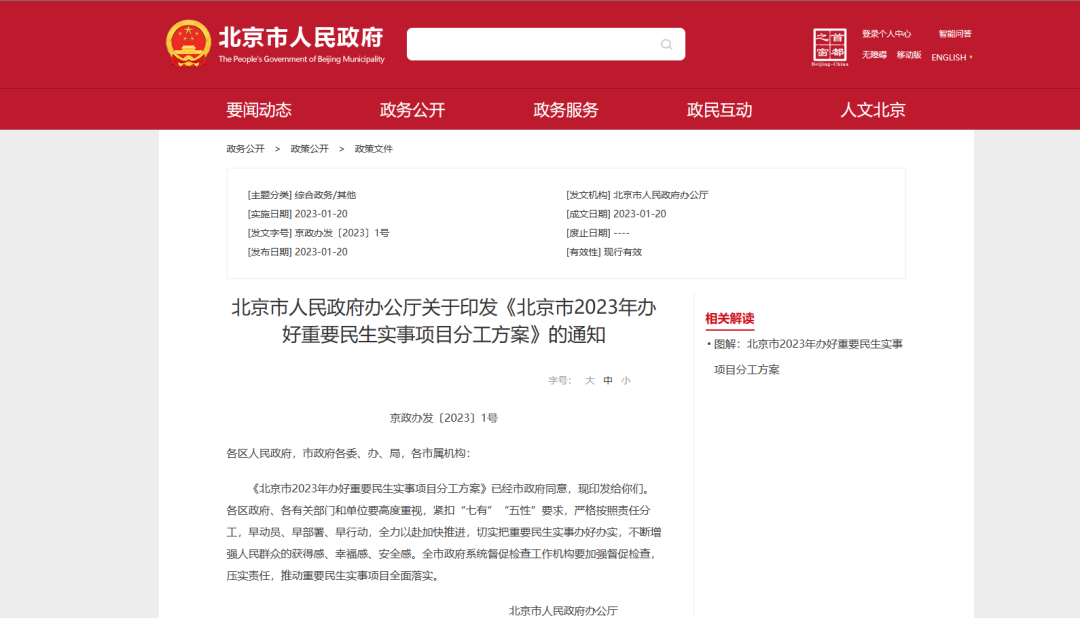Click the 政策文件 breadcrumb link
Image resolution: width=1080 pixels, height=618 pixels.
(371, 148)
